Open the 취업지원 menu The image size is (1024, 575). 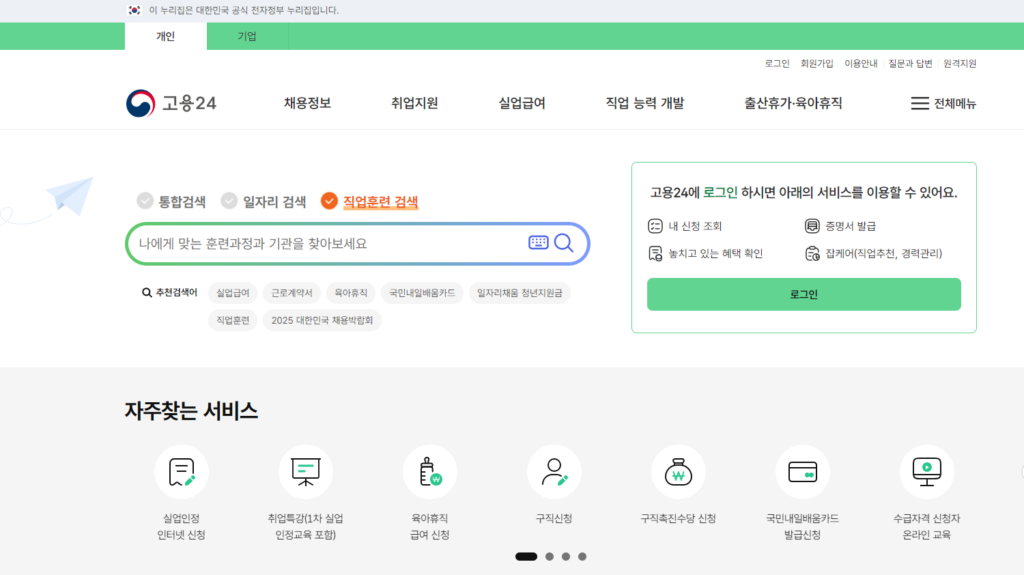[x=415, y=103]
